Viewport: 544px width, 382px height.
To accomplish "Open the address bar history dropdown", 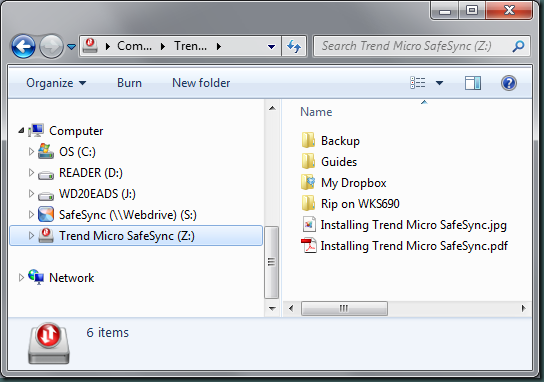I will coord(271,46).
